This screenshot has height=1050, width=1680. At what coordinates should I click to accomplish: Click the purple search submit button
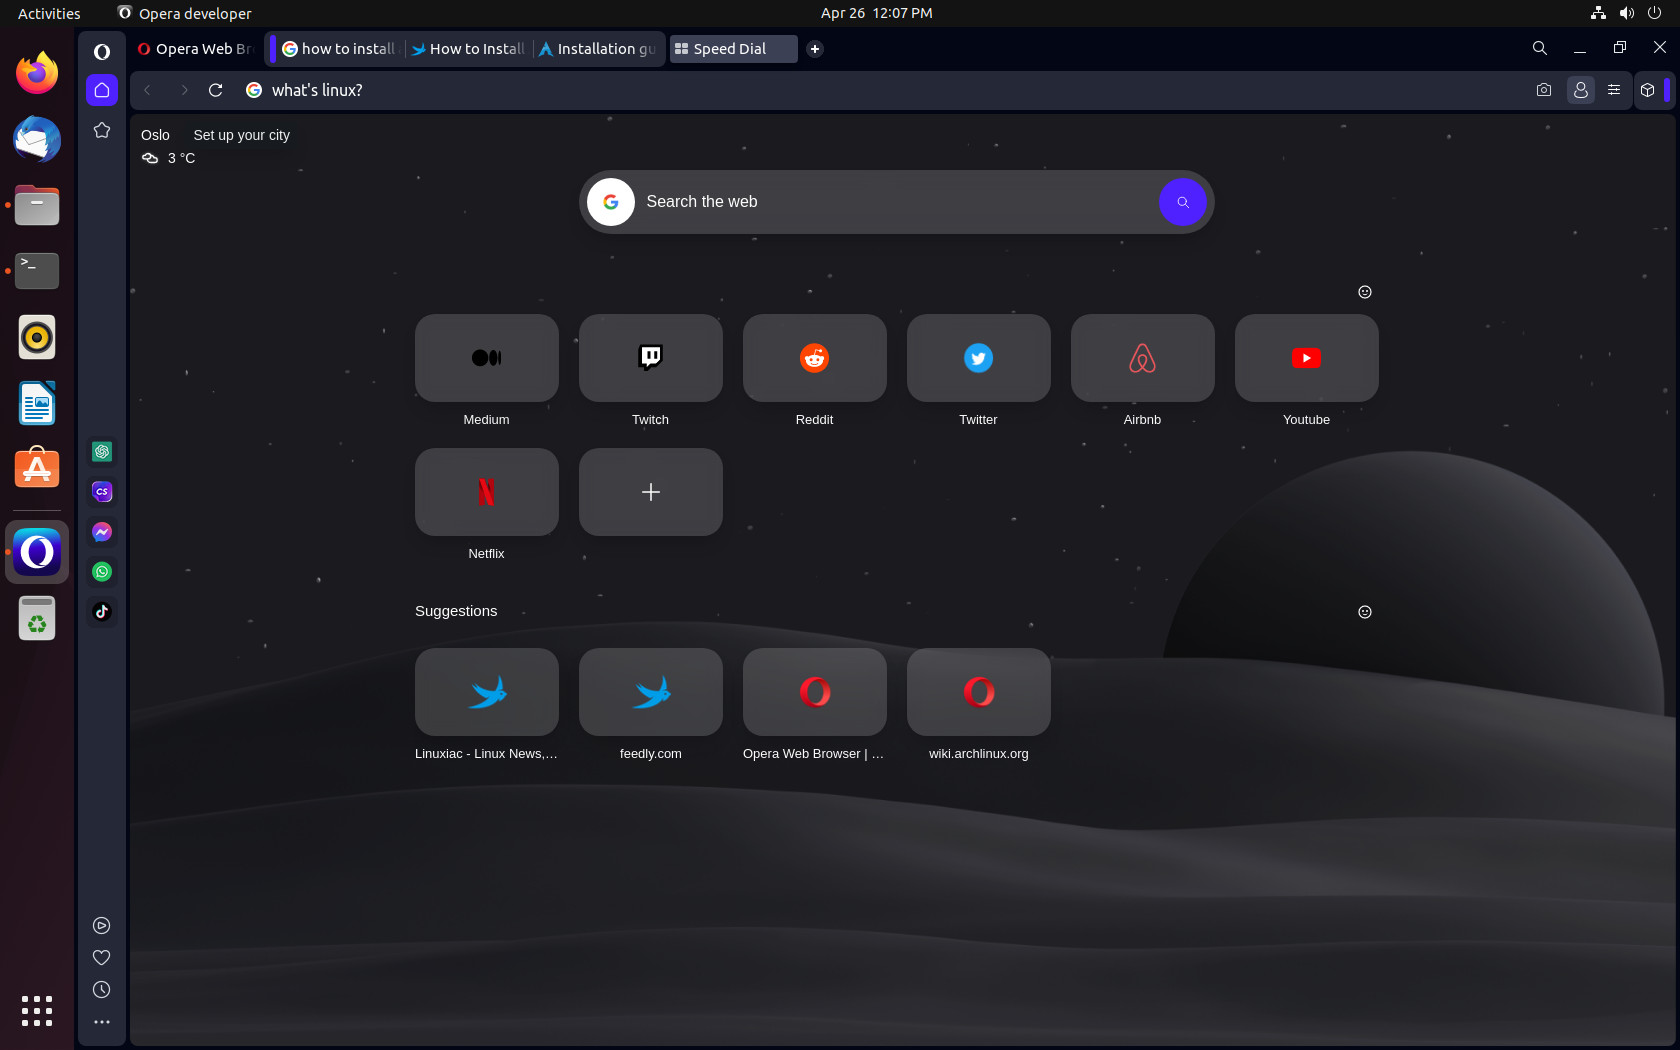1183,202
